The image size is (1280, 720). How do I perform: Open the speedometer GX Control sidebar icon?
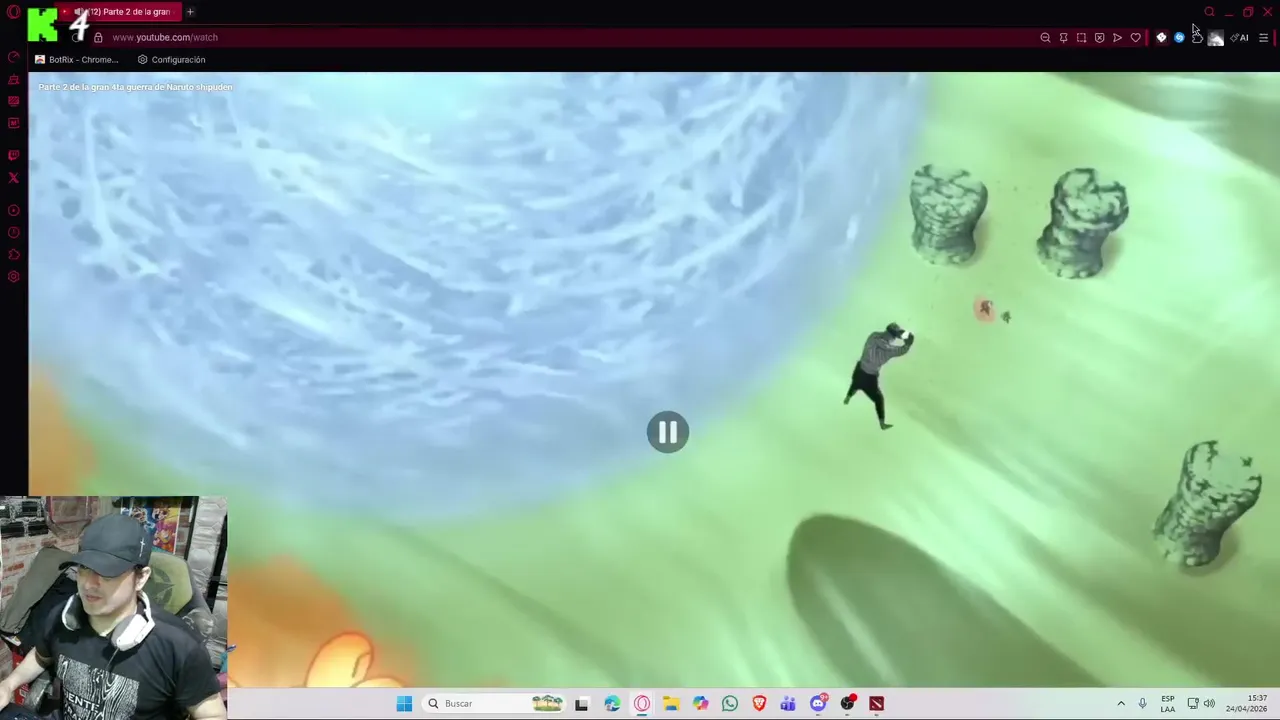13,57
